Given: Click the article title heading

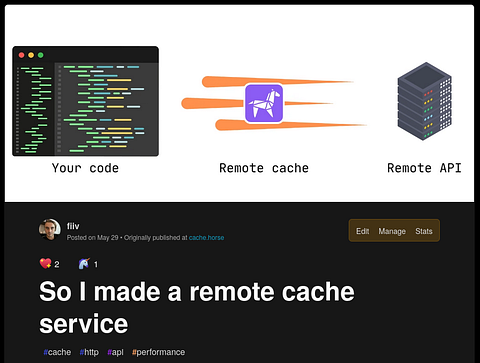Looking at the screenshot, I should (197, 307).
